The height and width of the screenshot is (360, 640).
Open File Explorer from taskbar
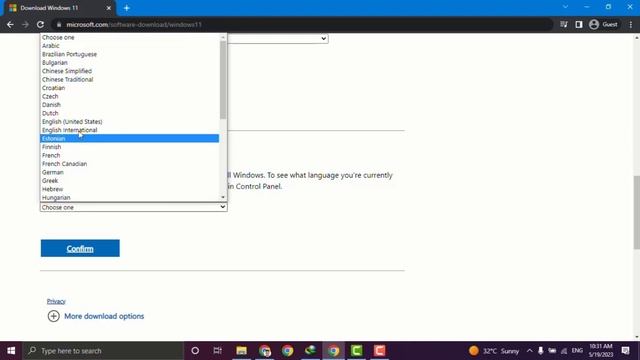(x=242, y=351)
